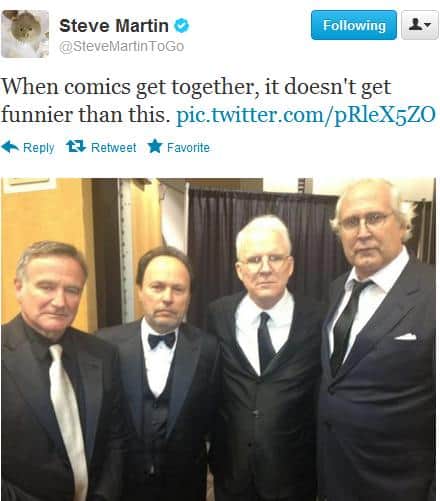Open the pic.twitter.com/pRleX5ZO link
The width and height of the screenshot is (440, 501).
point(306,115)
